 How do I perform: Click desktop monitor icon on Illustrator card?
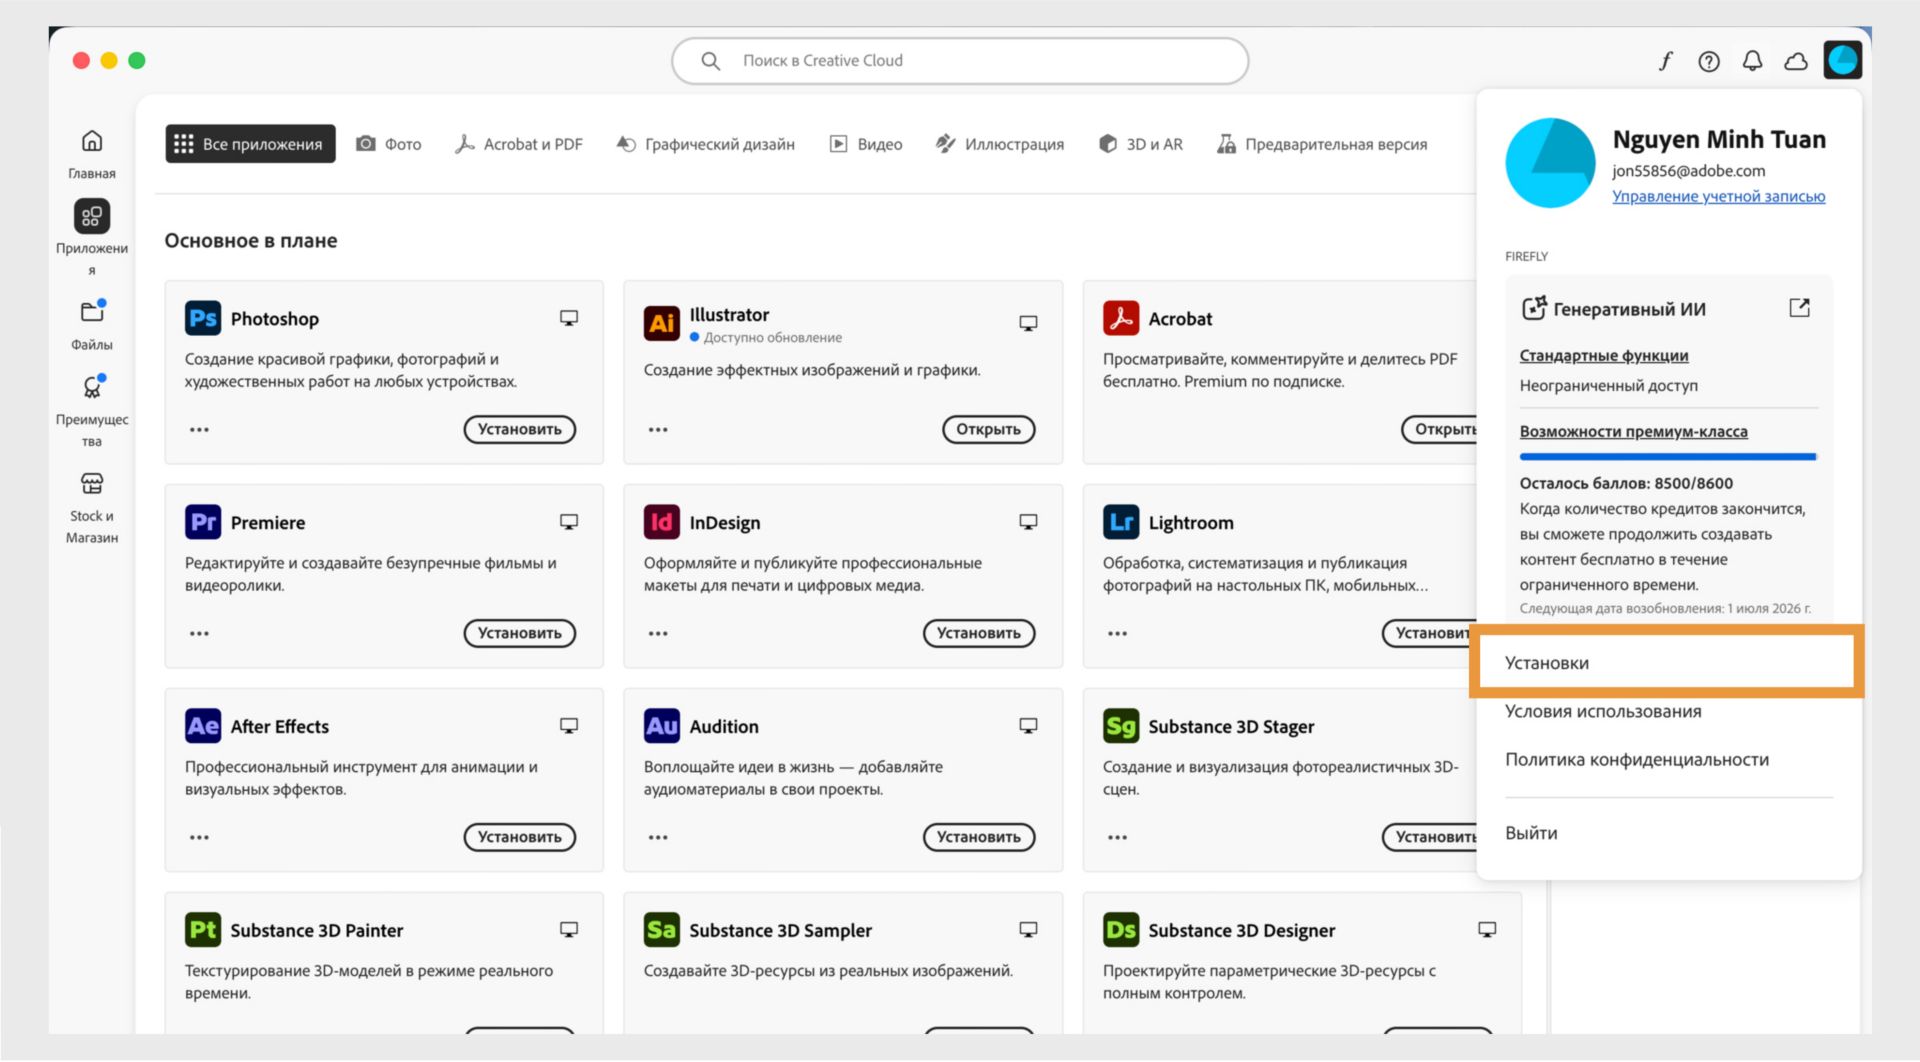[1028, 323]
